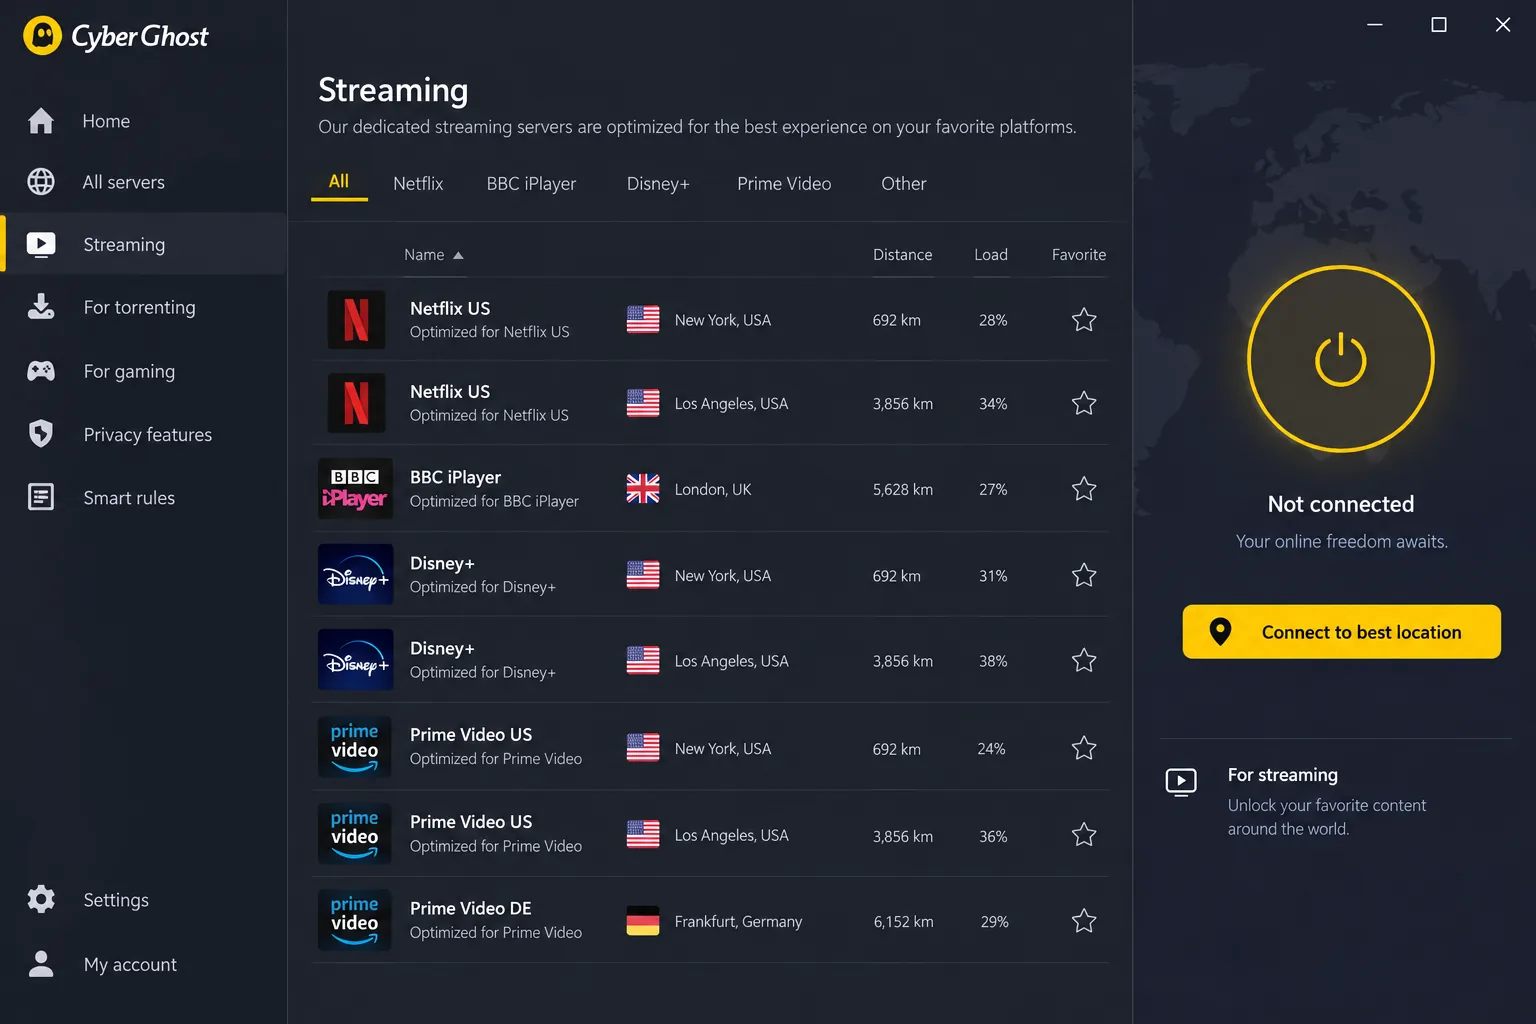Screen dimensions: 1536x1024
Task: Click the BBC iPlayer logo
Action: [355, 489]
